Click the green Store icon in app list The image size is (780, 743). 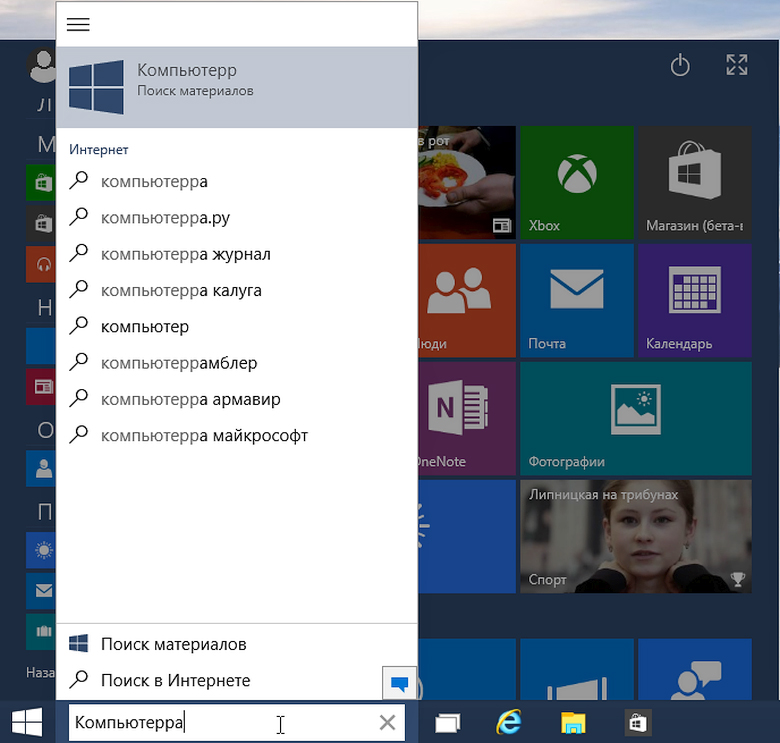41,183
